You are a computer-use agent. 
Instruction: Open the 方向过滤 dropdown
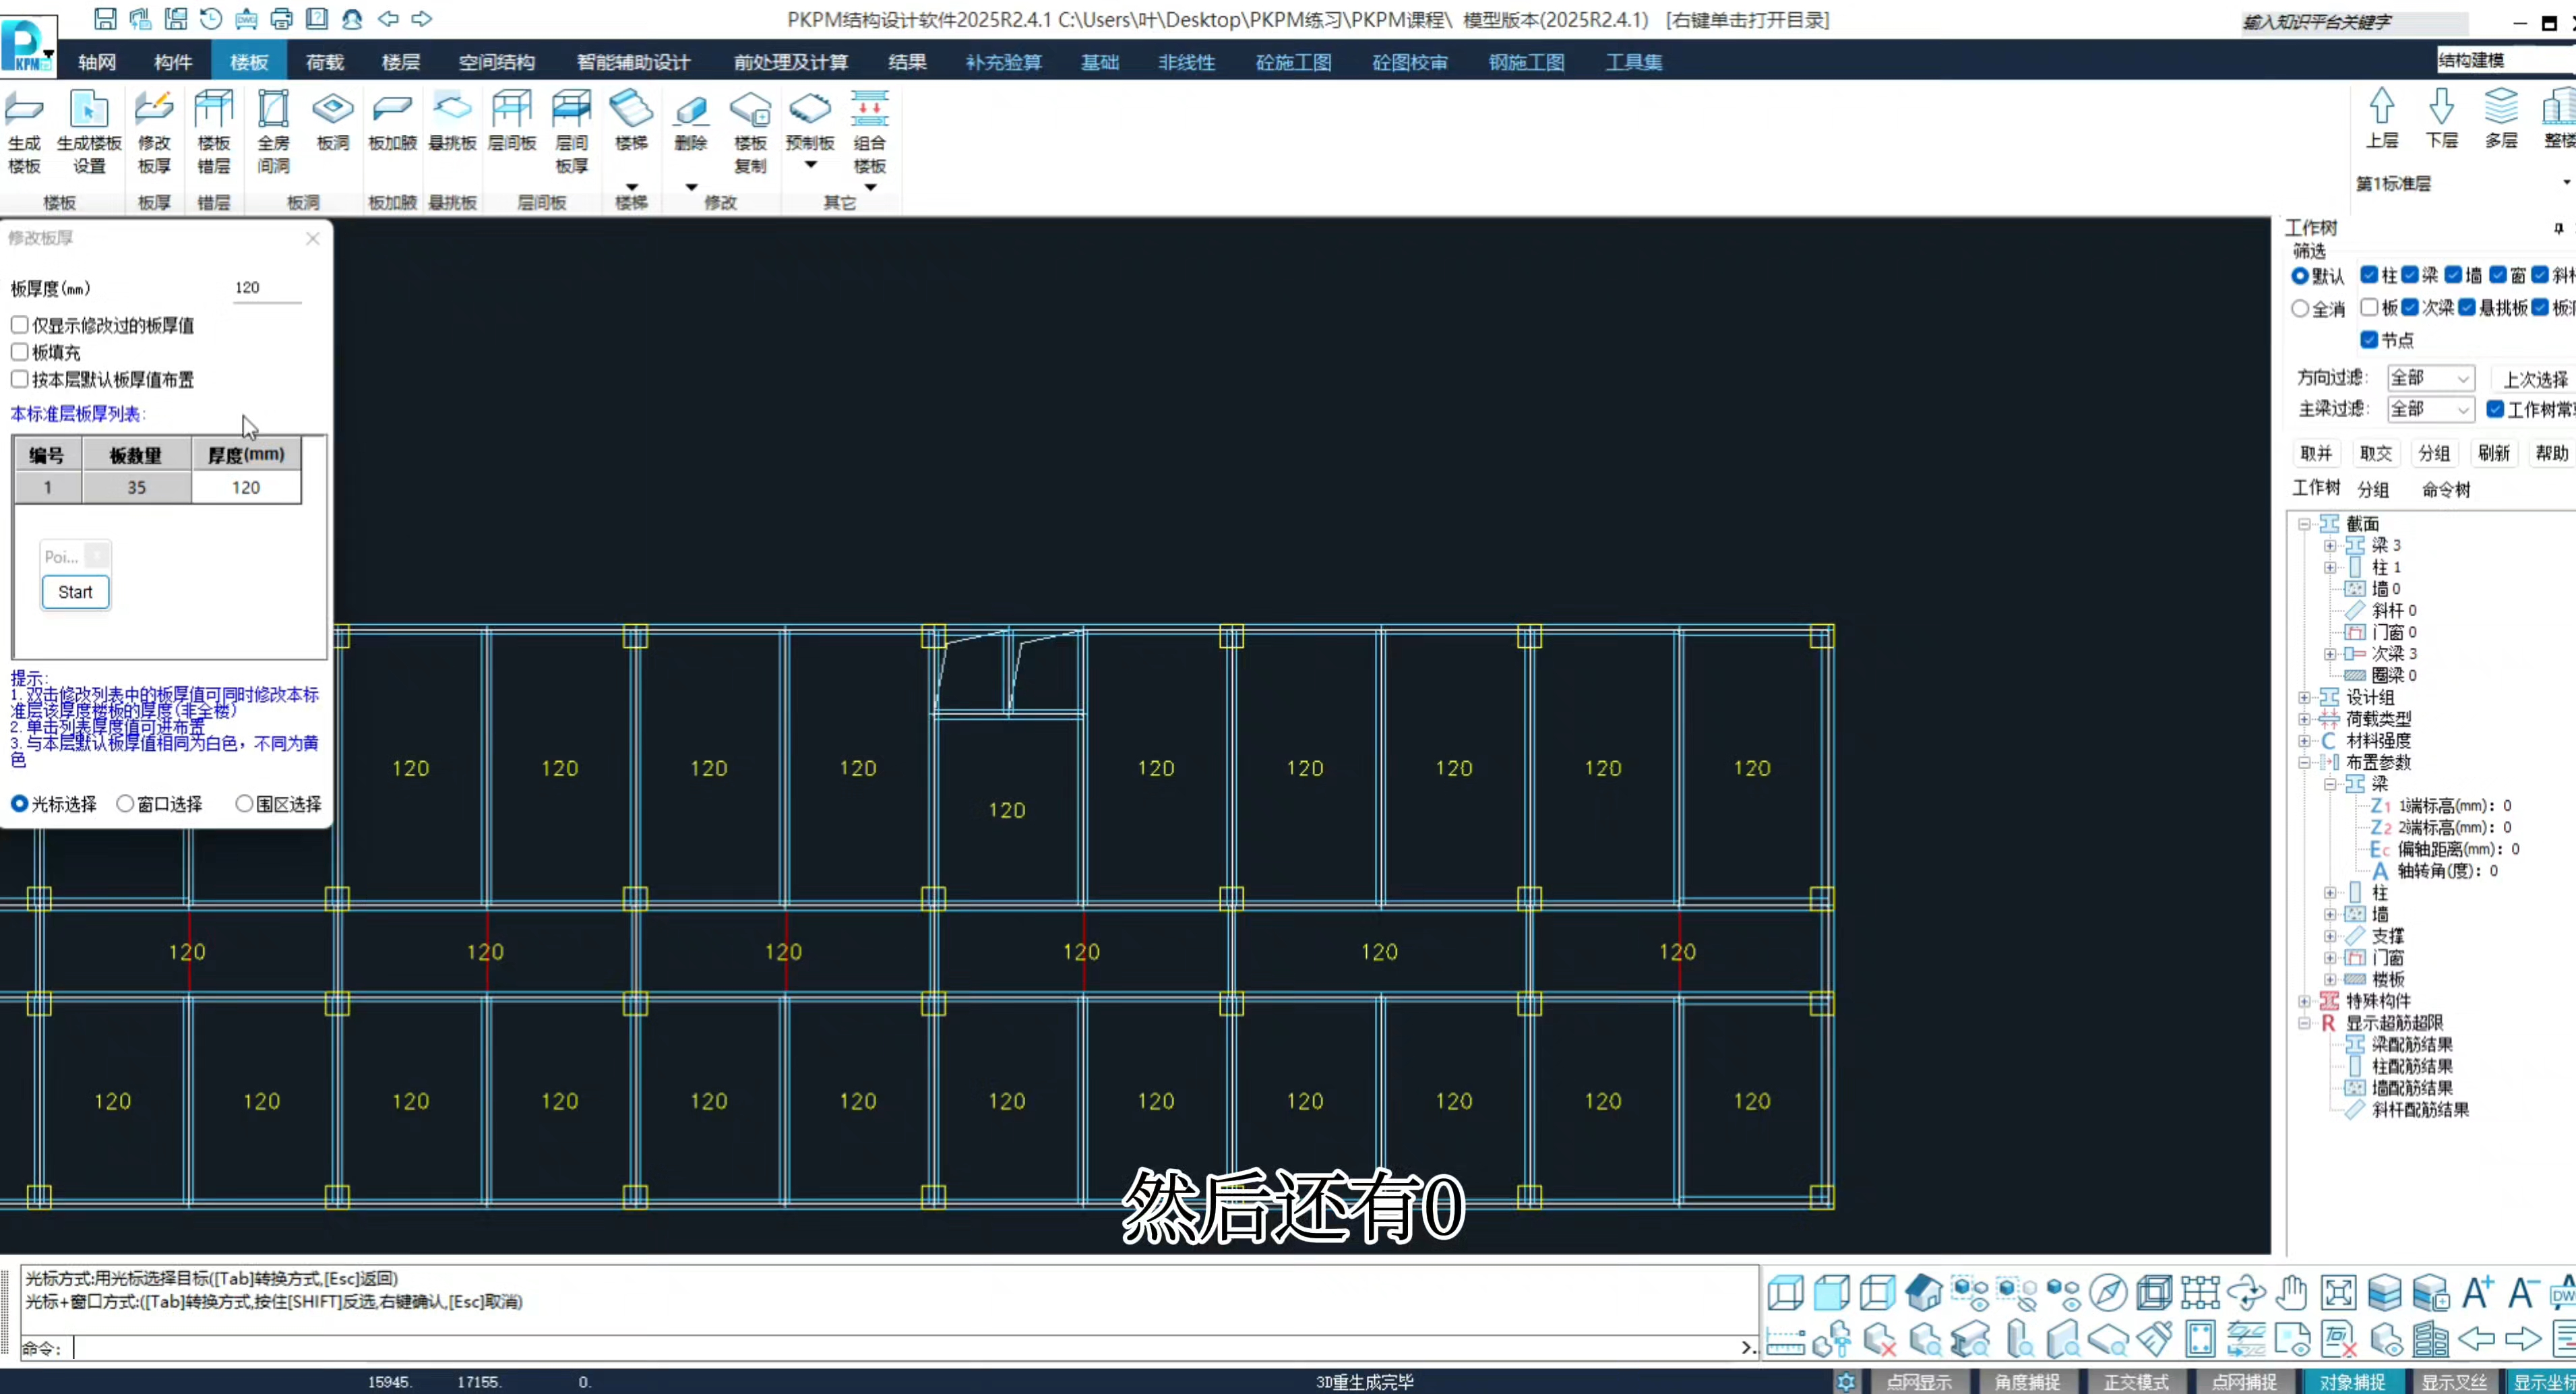point(2430,378)
